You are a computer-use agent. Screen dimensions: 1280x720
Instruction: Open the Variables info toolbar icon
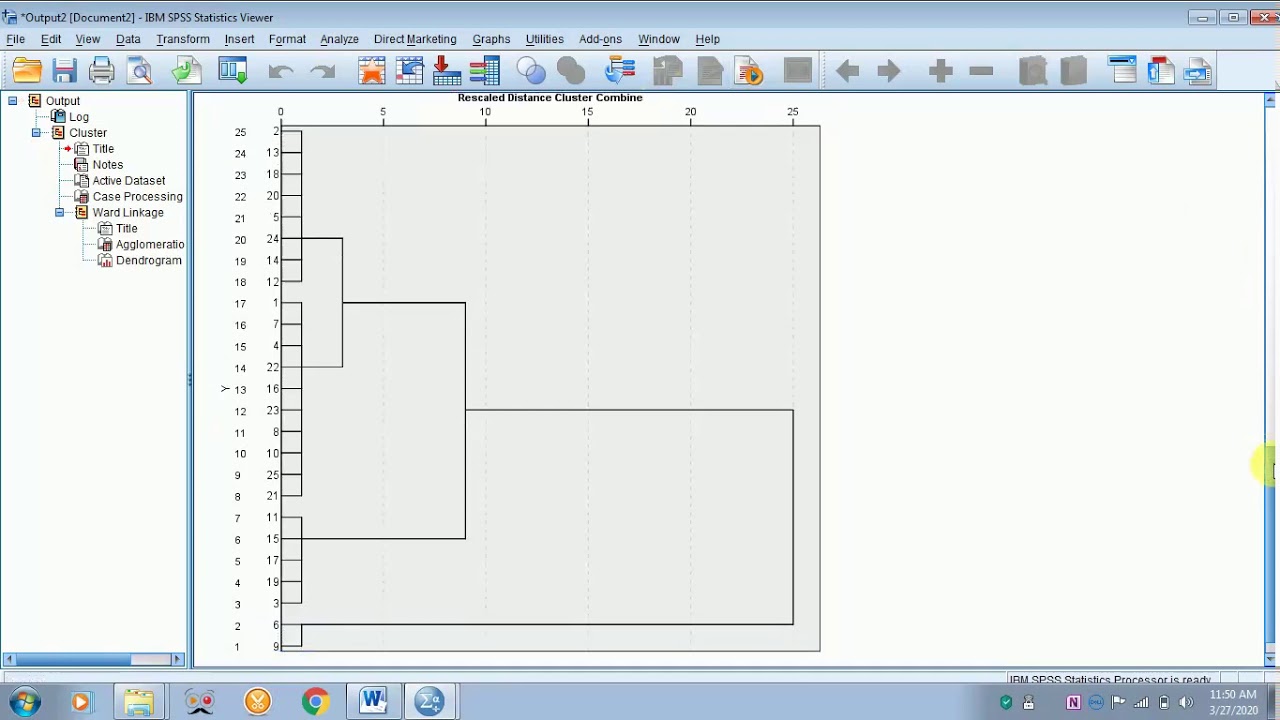pyautogui.click(x=484, y=71)
